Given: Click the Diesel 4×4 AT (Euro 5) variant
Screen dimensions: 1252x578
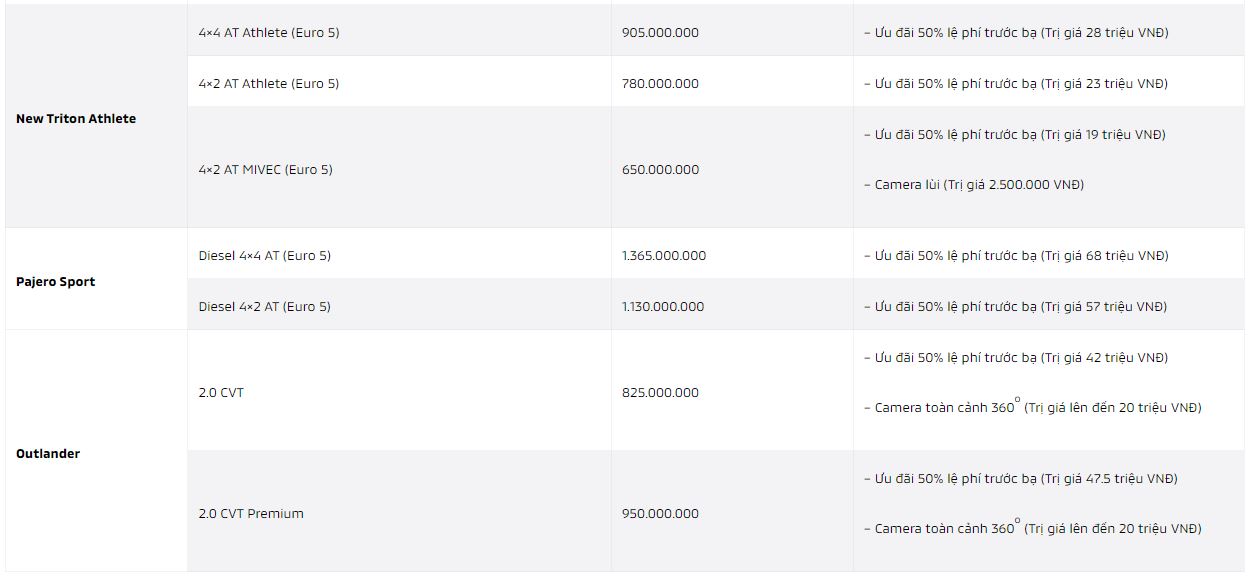Looking at the screenshot, I should (x=265, y=255).
